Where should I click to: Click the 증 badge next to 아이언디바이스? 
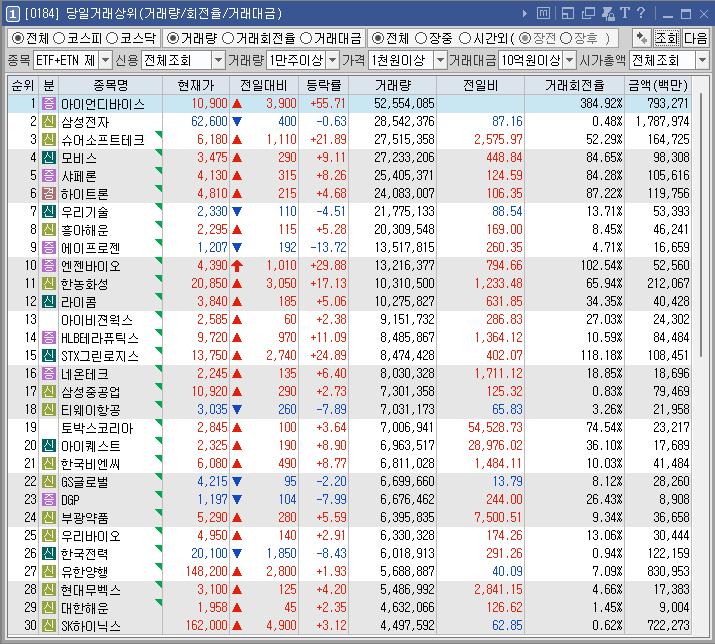49,104
